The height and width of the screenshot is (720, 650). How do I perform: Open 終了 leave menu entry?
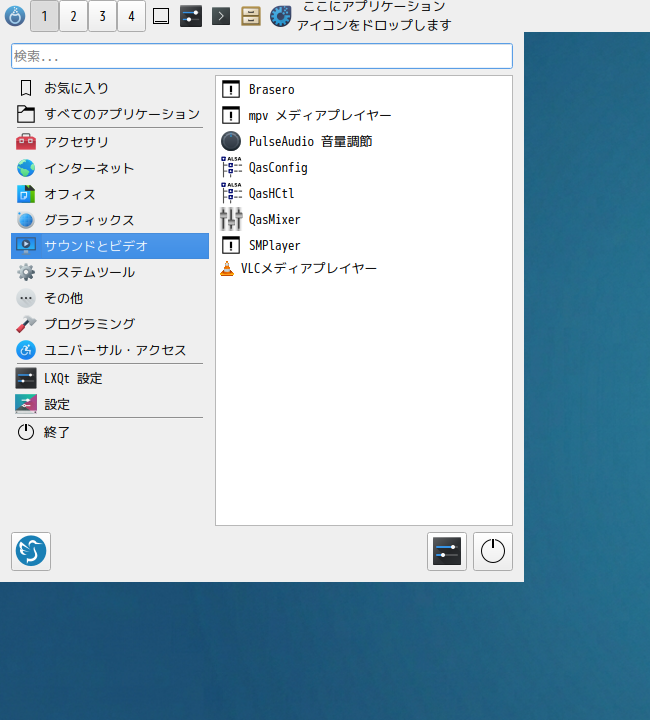[110, 433]
